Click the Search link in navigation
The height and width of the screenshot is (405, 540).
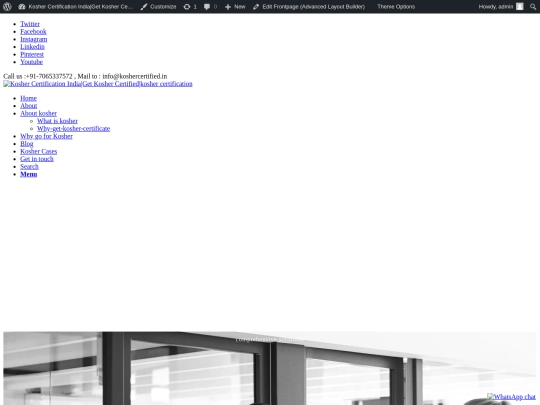click(x=29, y=166)
